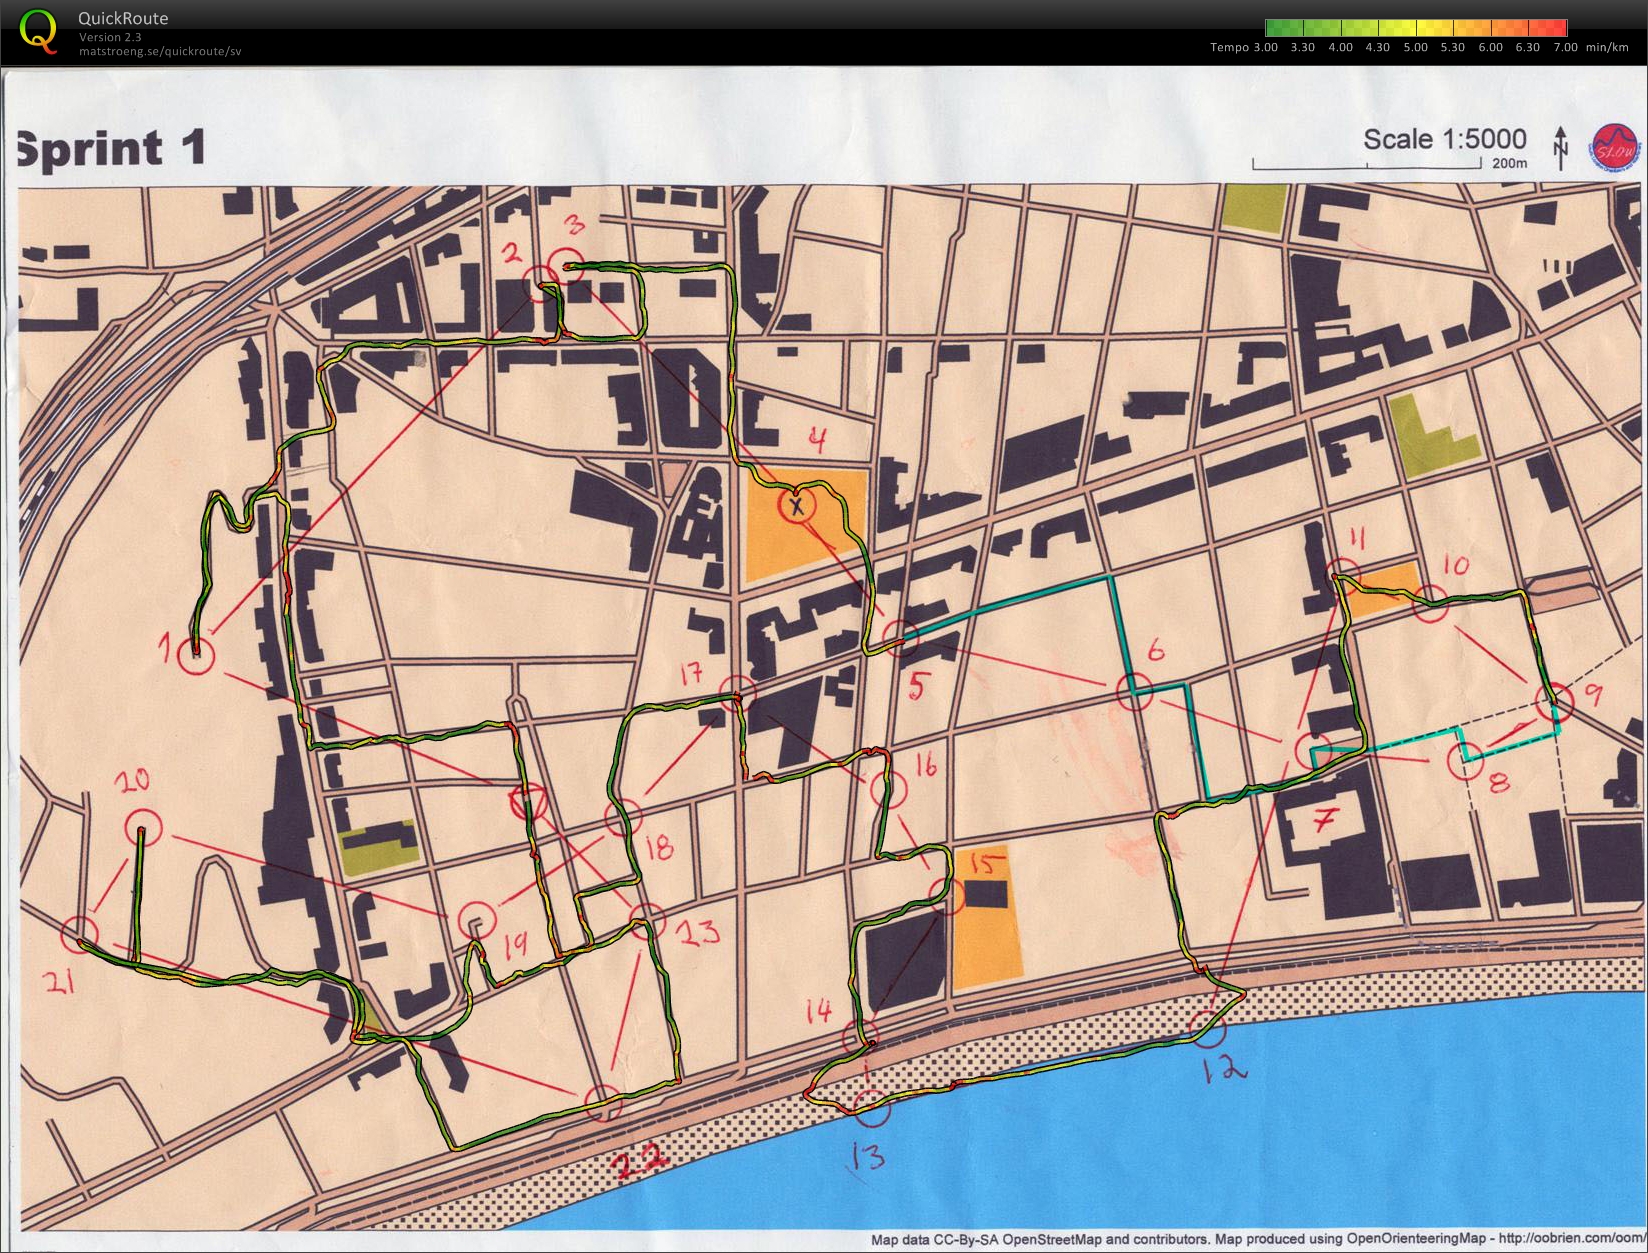Image resolution: width=1648 pixels, height=1253 pixels.
Task: Select control circle 15 on the map
Action: (945, 895)
